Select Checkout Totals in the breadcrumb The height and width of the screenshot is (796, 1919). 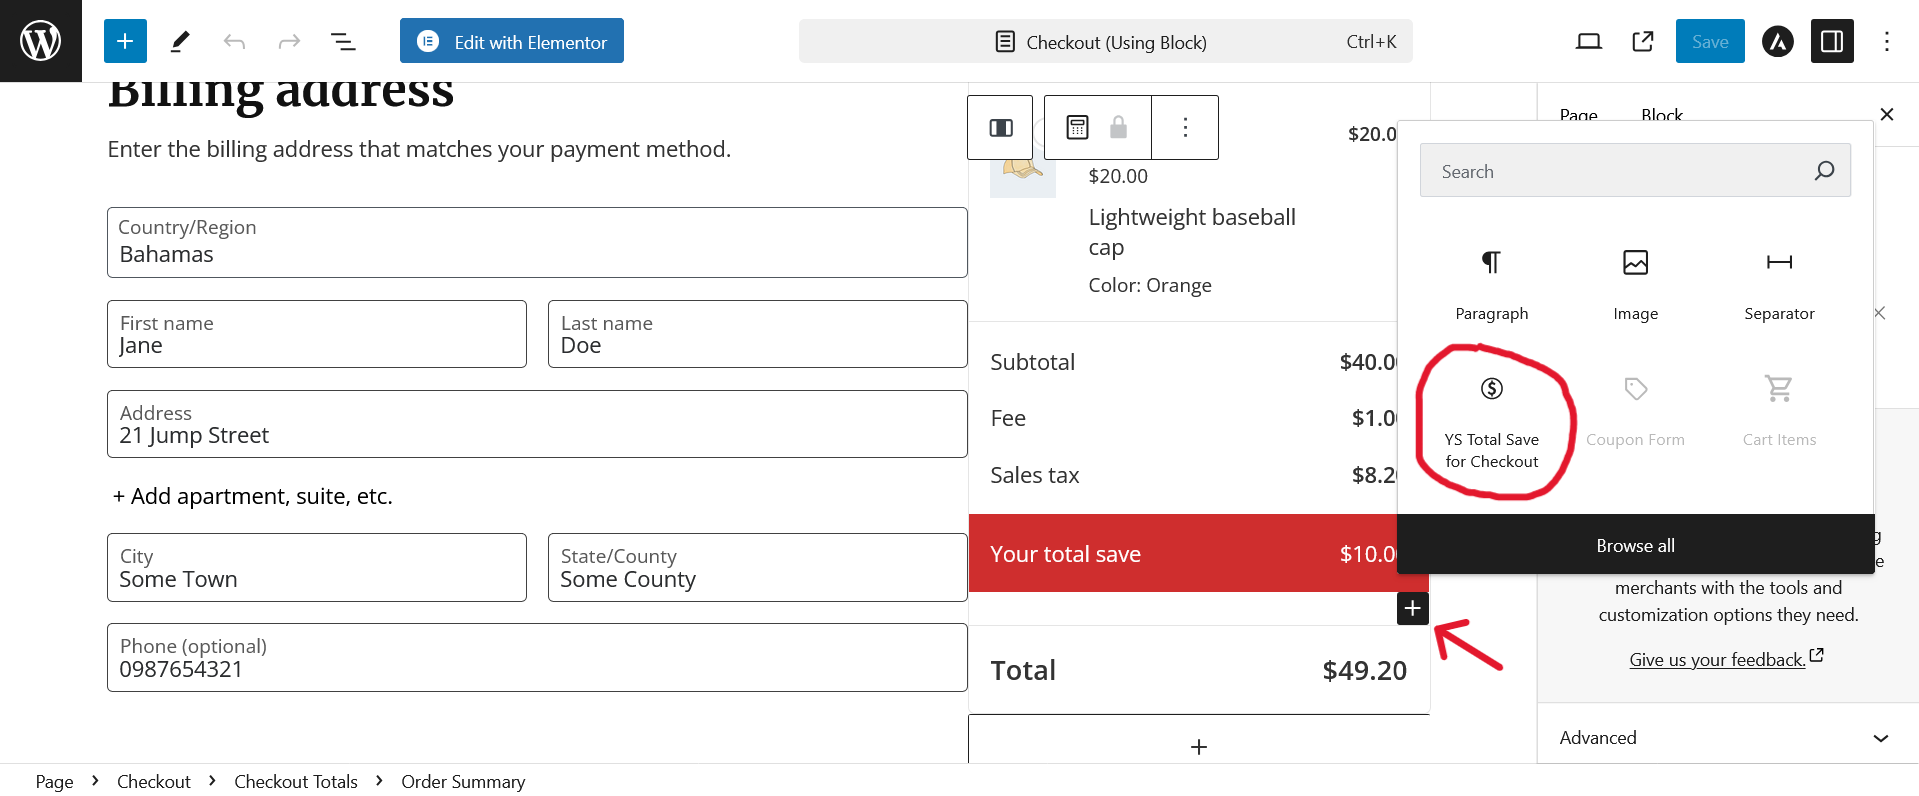point(296,782)
